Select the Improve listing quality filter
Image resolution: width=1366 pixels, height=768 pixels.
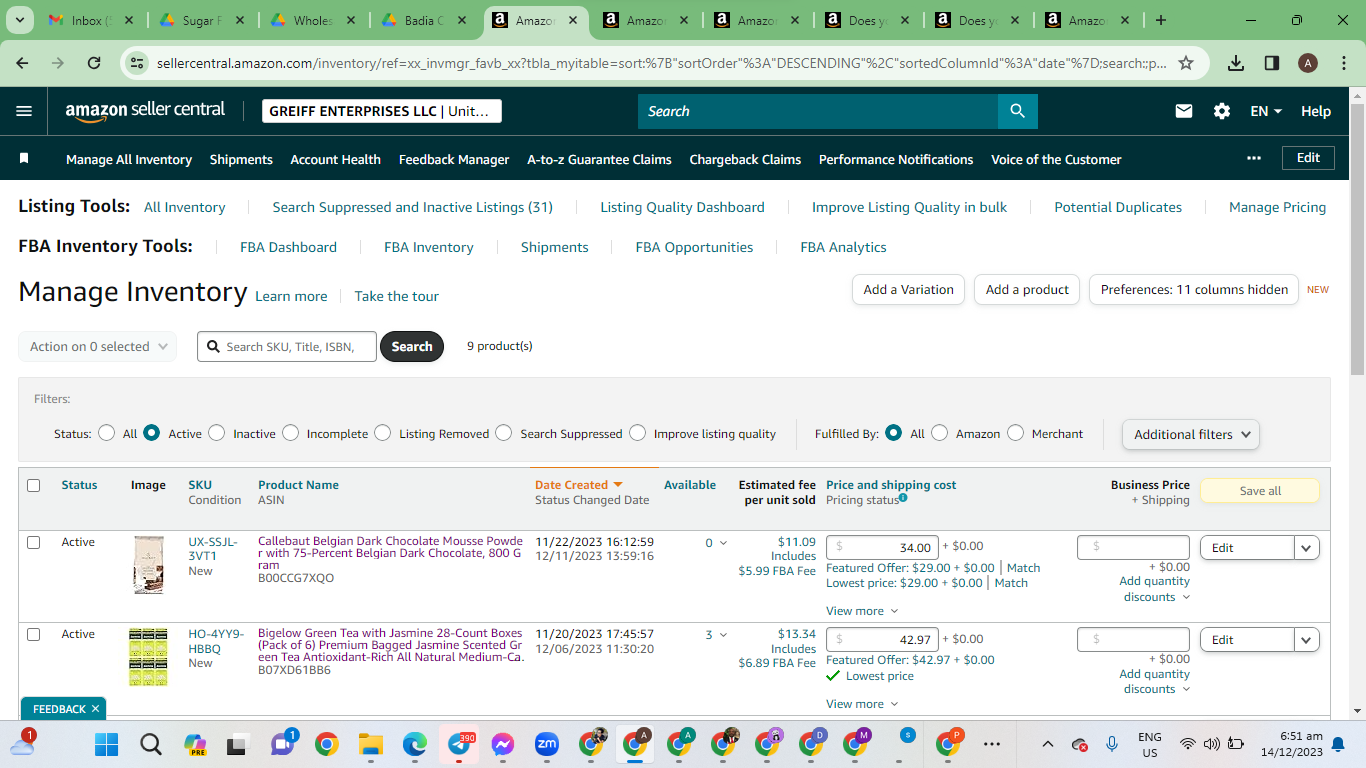(638, 433)
